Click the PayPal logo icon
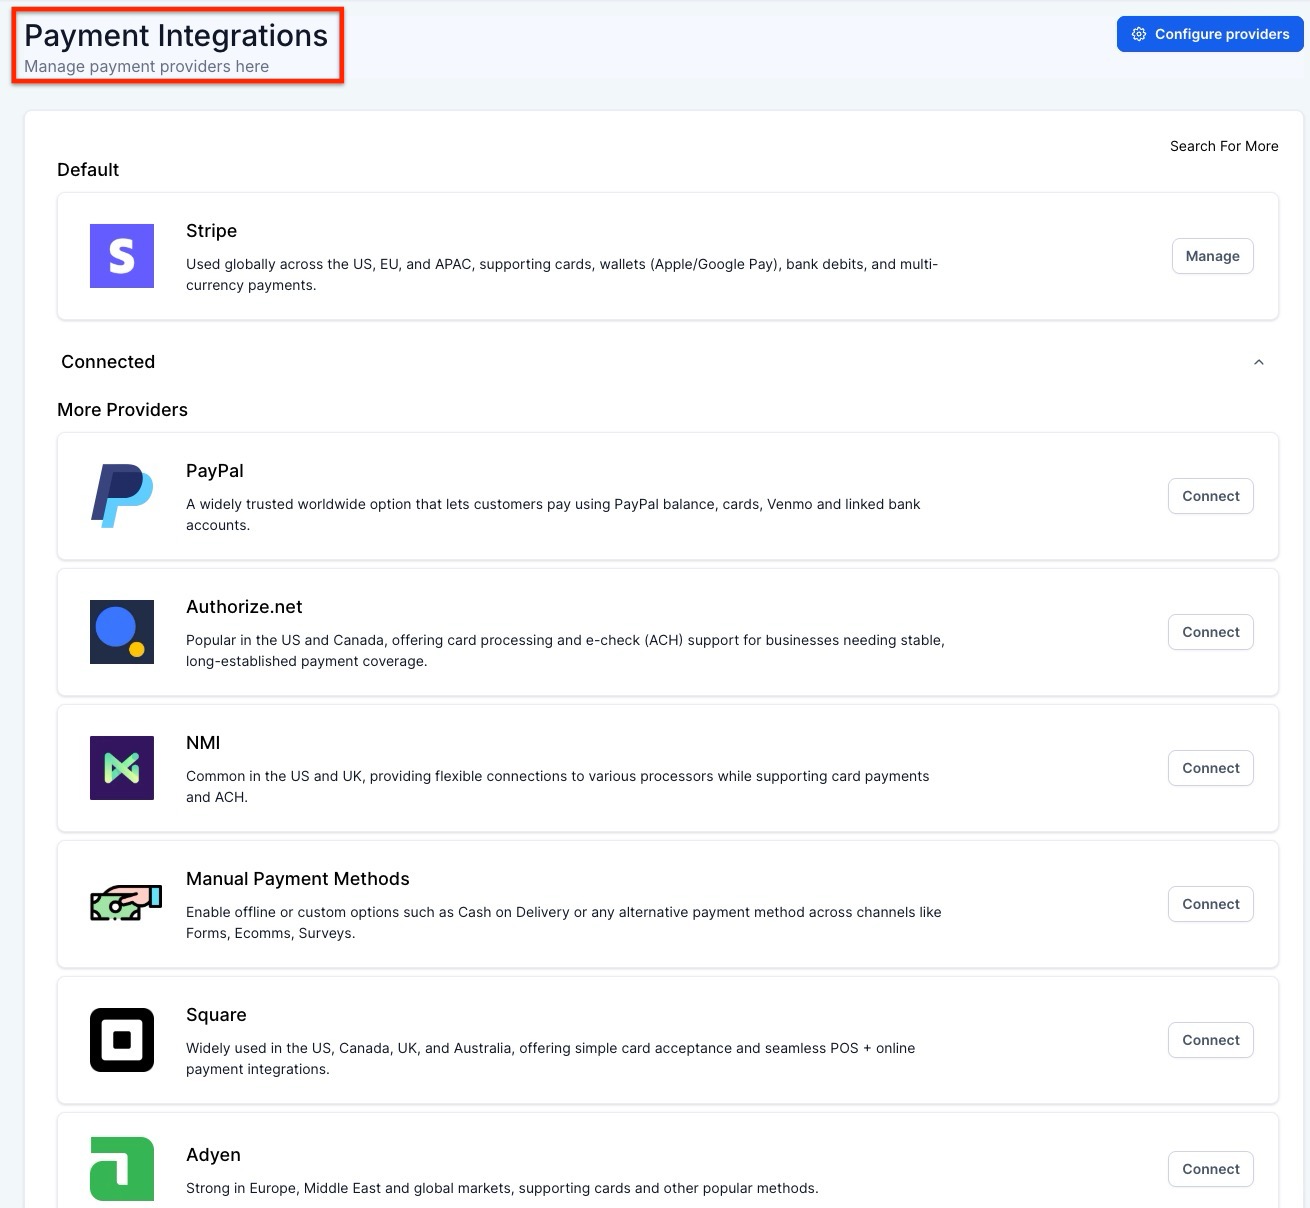Image resolution: width=1310 pixels, height=1208 pixels. click(122, 496)
